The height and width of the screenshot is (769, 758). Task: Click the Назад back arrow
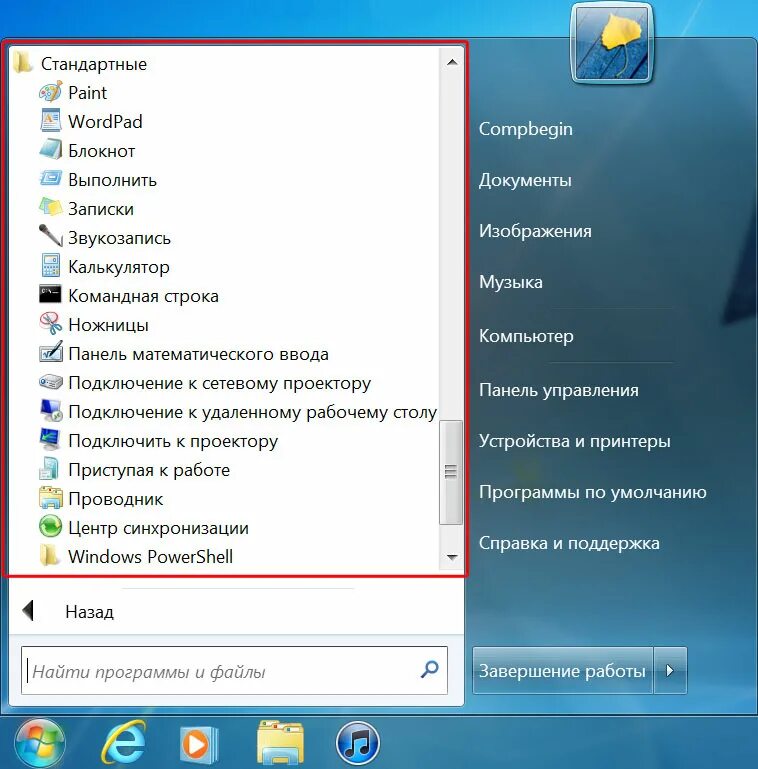(28, 611)
